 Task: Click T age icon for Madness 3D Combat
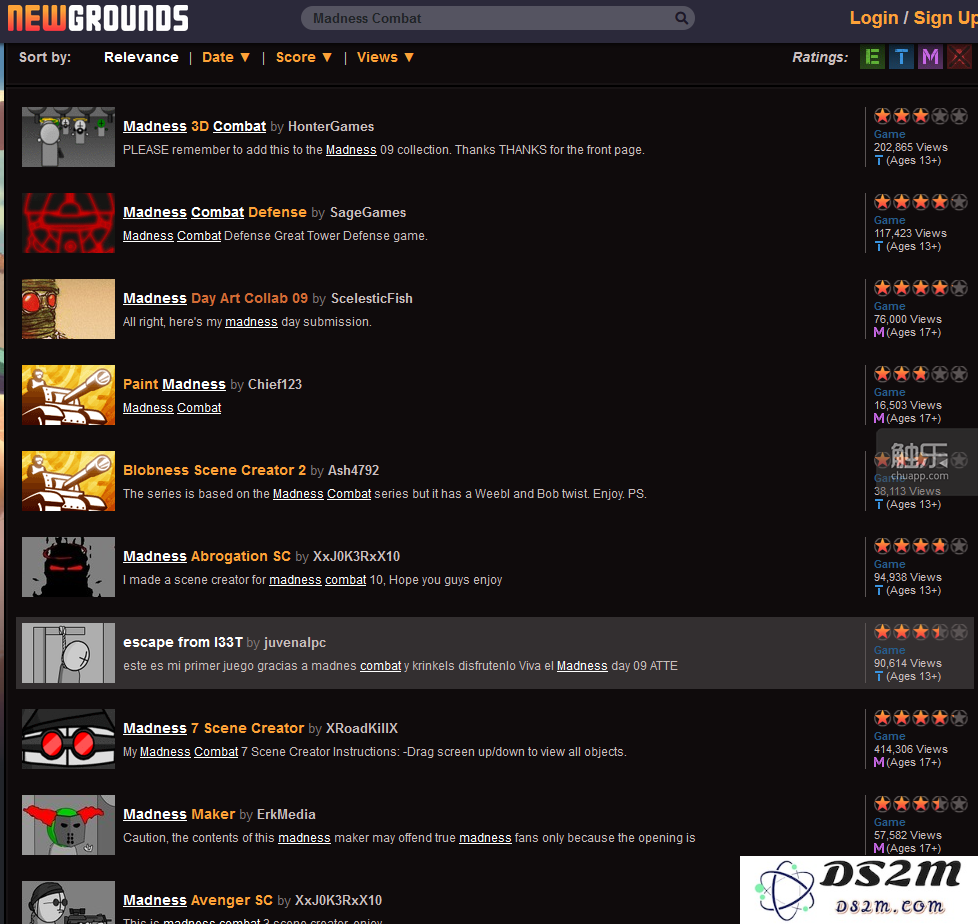pos(879,160)
